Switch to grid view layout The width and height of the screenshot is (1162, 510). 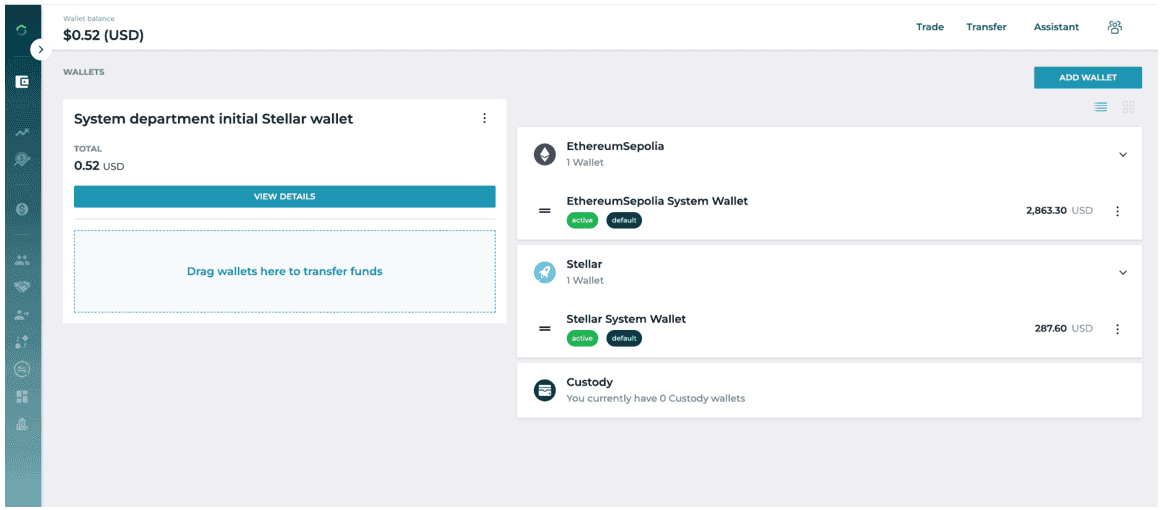click(x=1129, y=107)
